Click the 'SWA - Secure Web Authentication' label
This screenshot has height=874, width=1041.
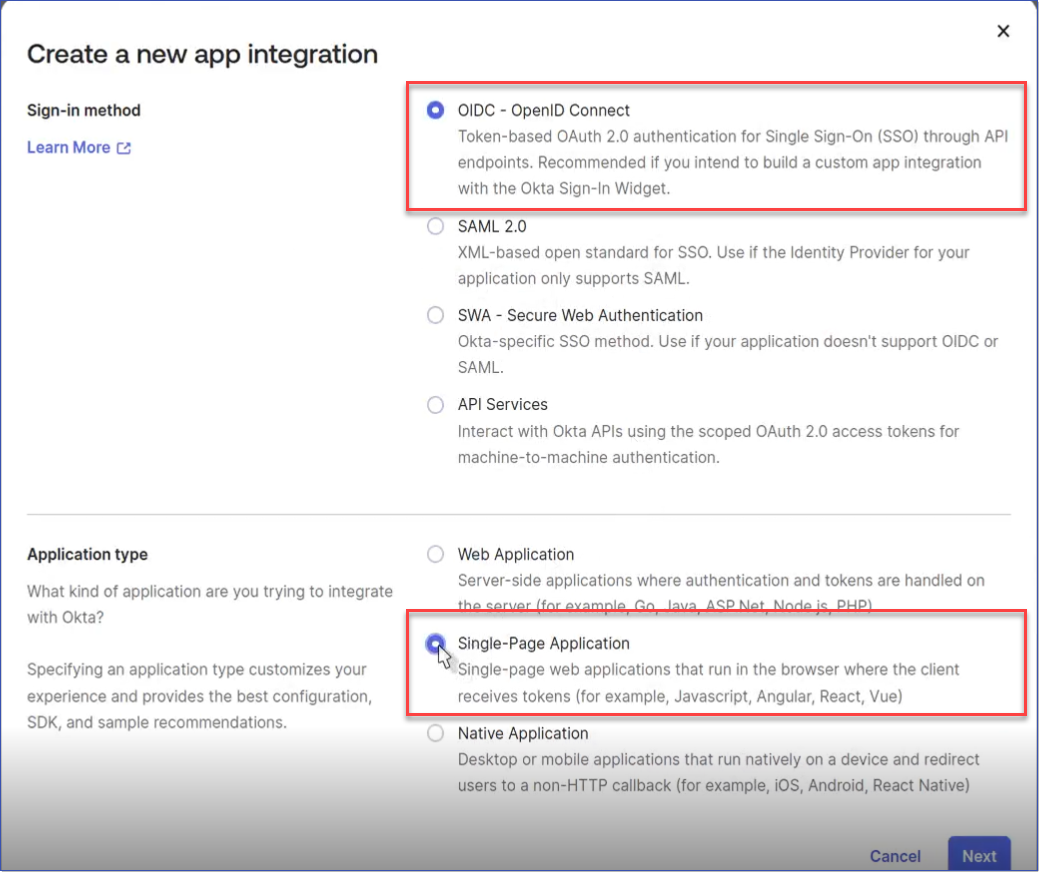click(580, 315)
